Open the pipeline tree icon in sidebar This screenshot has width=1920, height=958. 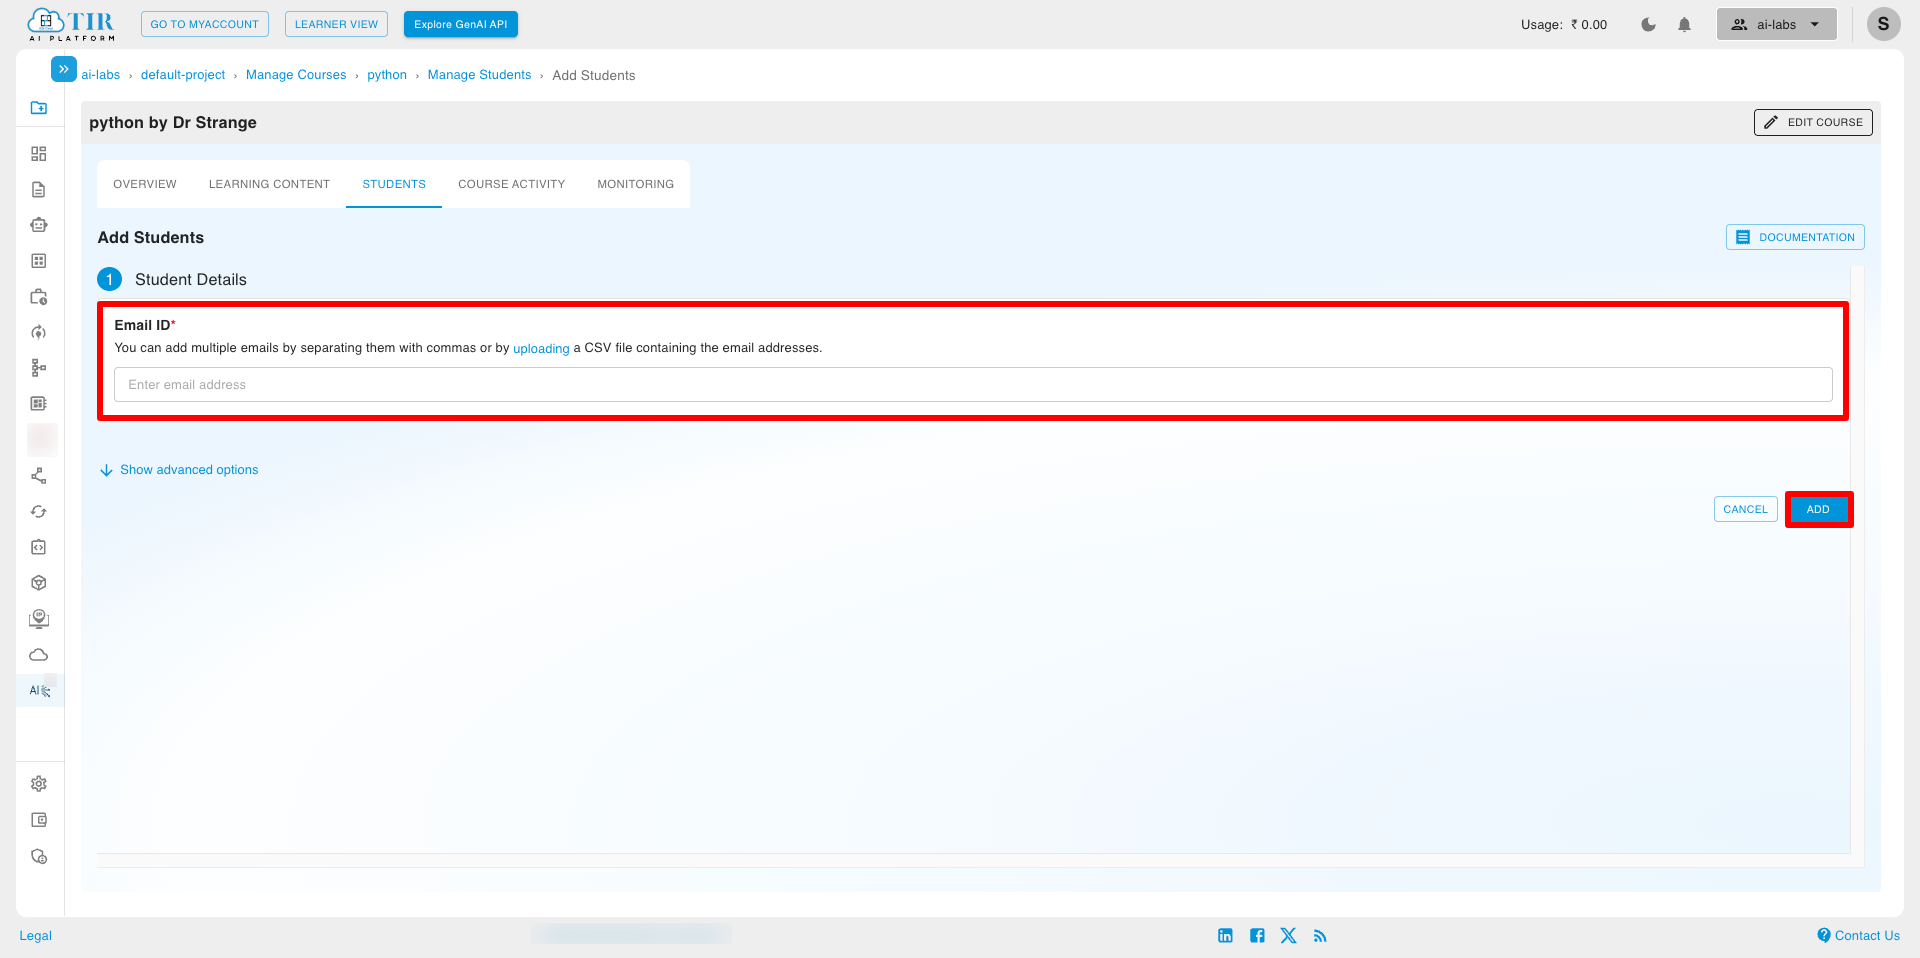coord(39,368)
